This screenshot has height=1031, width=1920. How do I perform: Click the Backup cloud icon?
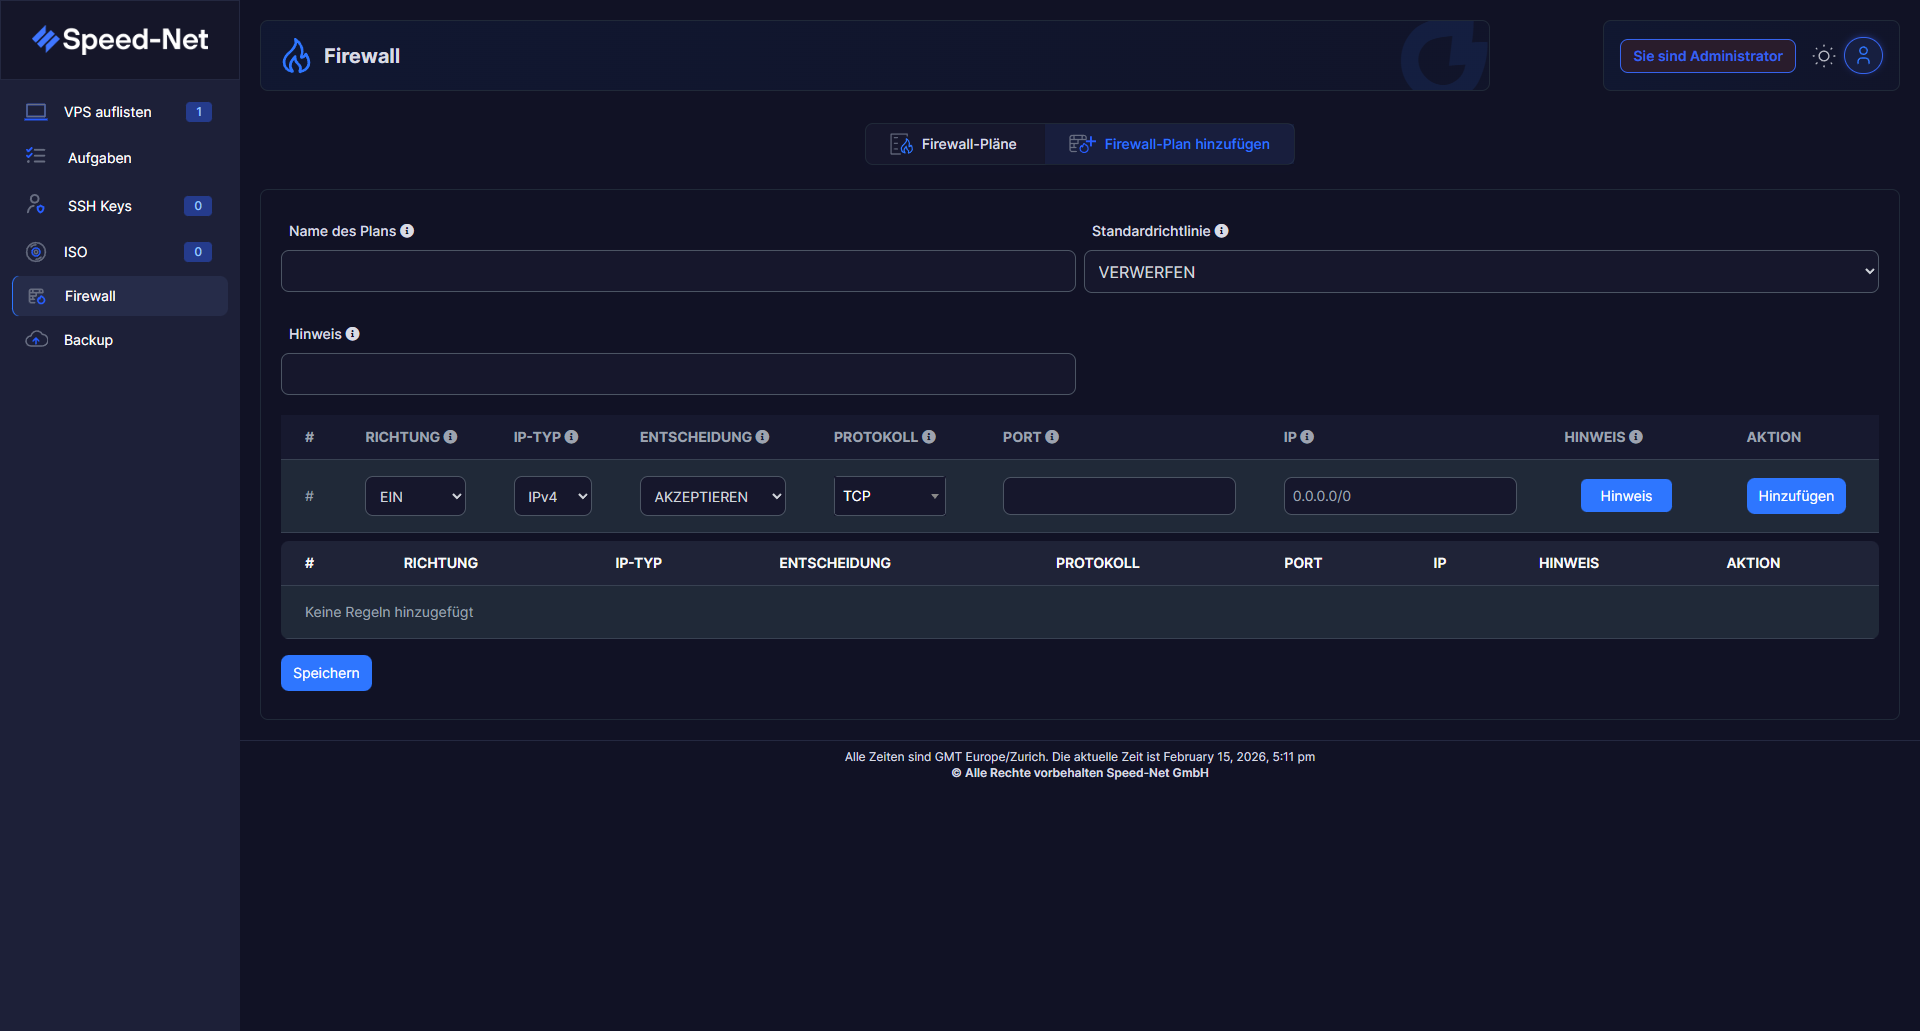36,340
